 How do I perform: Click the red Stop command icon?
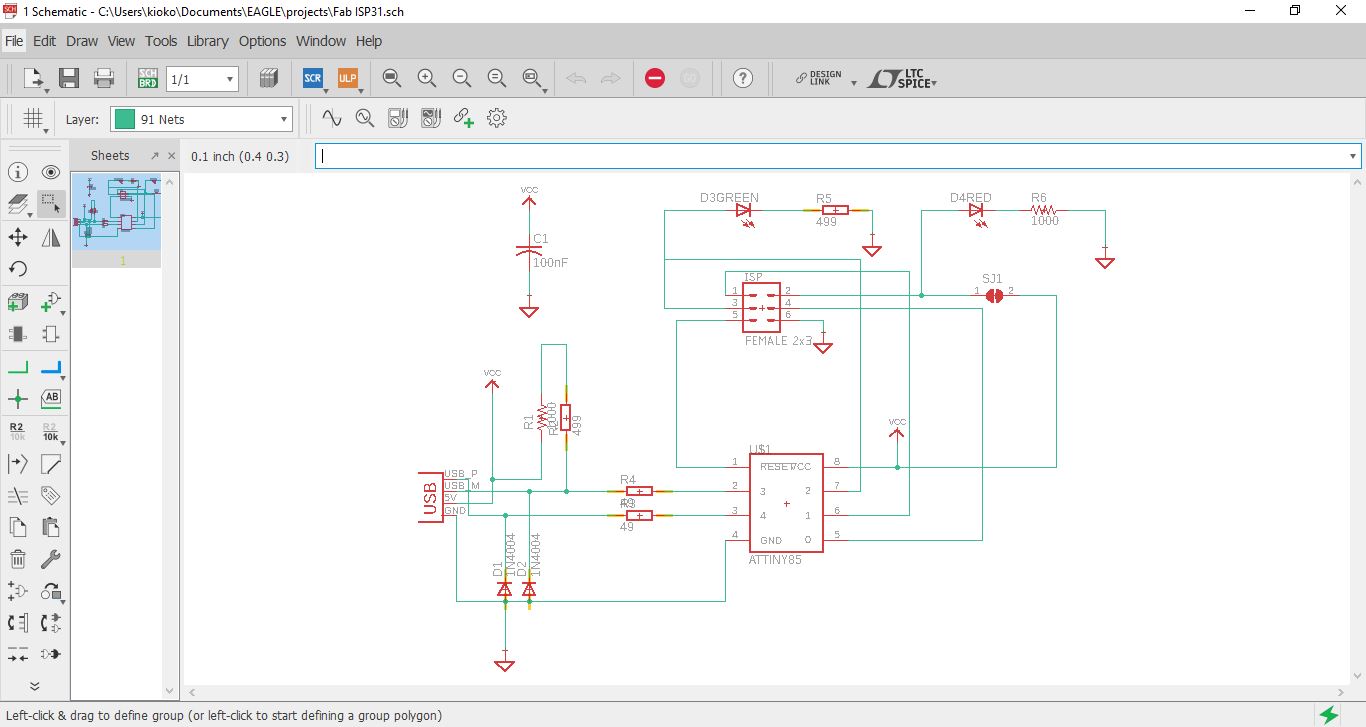click(x=655, y=78)
